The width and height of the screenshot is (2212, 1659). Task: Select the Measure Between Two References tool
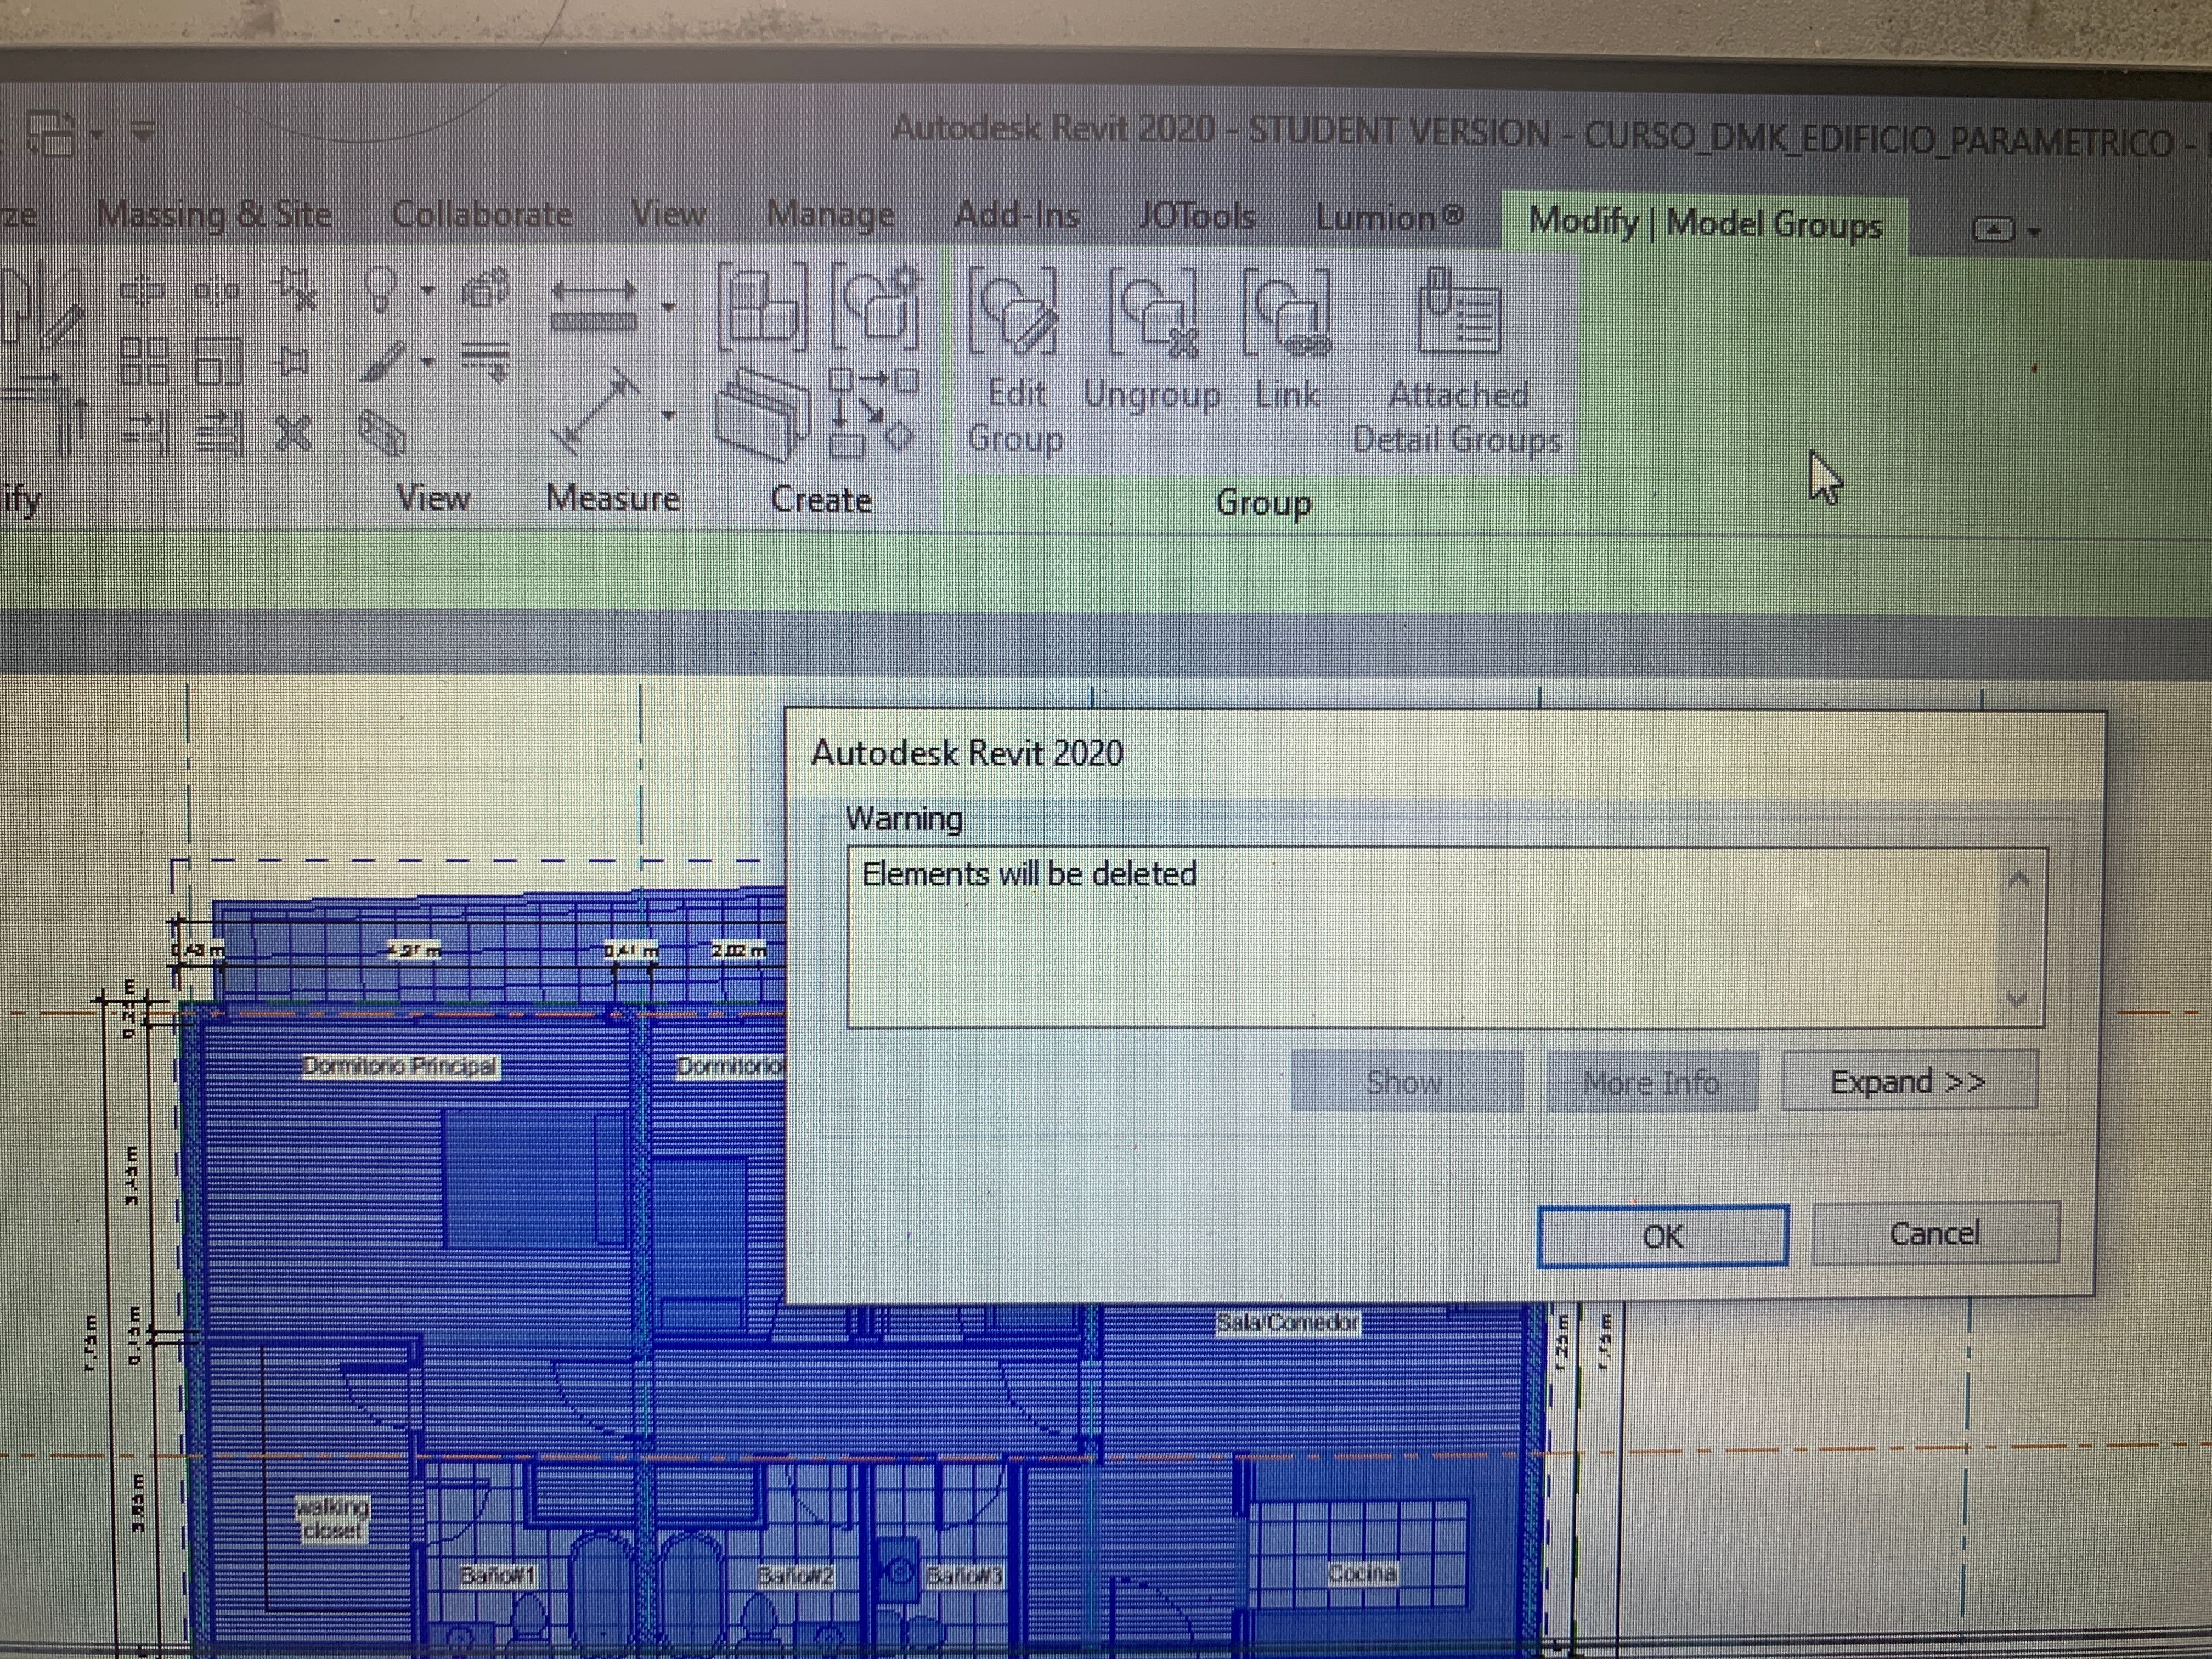tap(596, 412)
